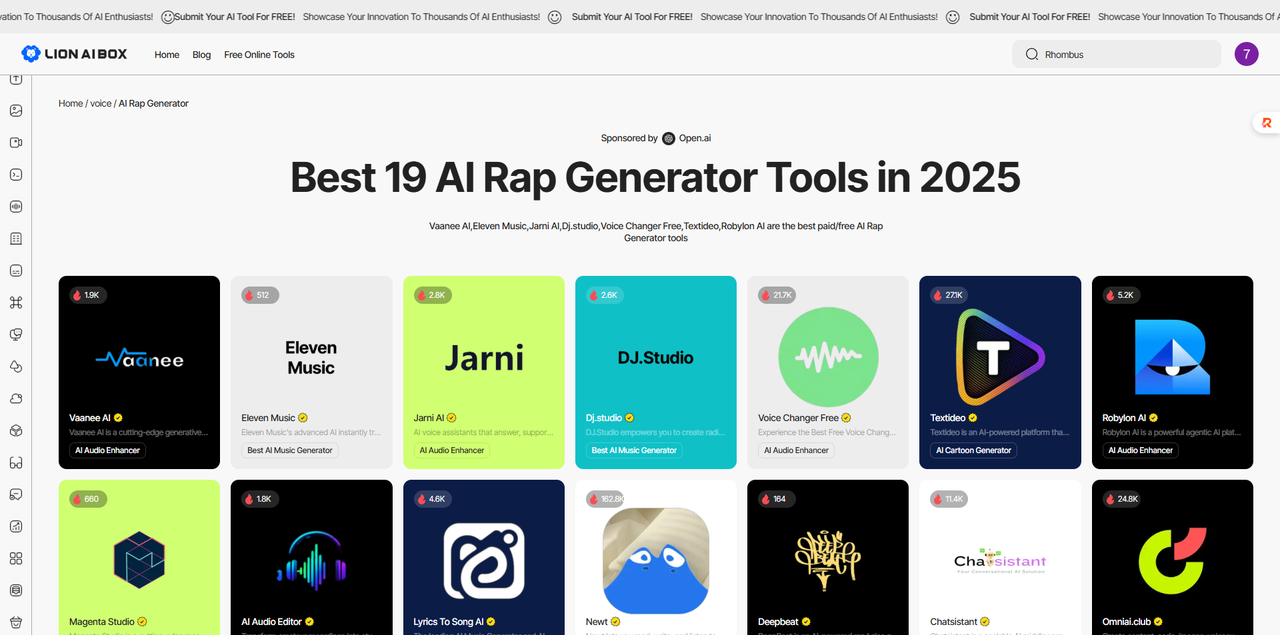Click the 'Best 19 AI Rap Generator Tools in 2025' heading
The height and width of the screenshot is (635, 1280).
(x=655, y=177)
